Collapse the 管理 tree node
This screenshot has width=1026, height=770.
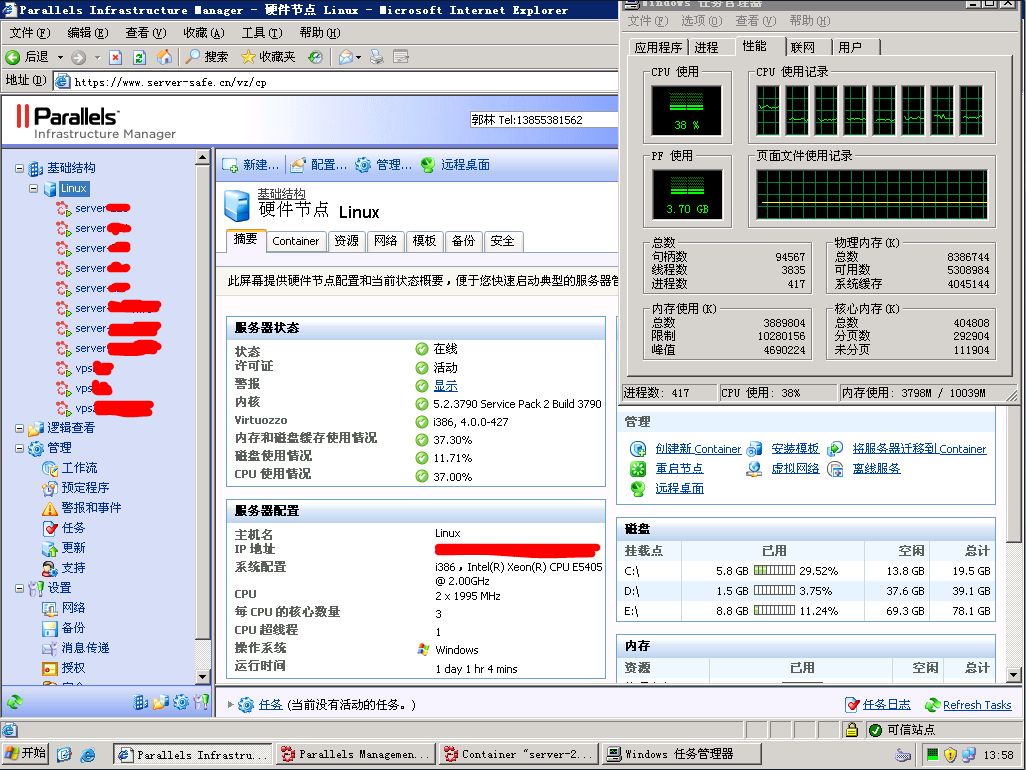pyautogui.click(x=20, y=448)
